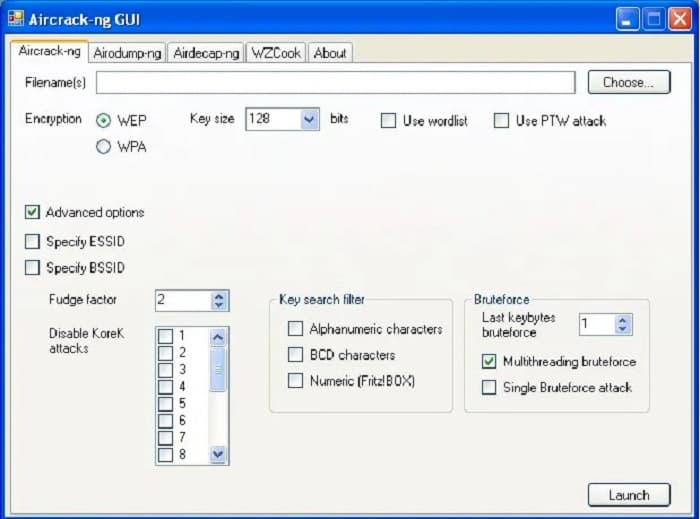Disable KoreK attack 5
This screenshot has height=519, width=700.
point(166,403)
